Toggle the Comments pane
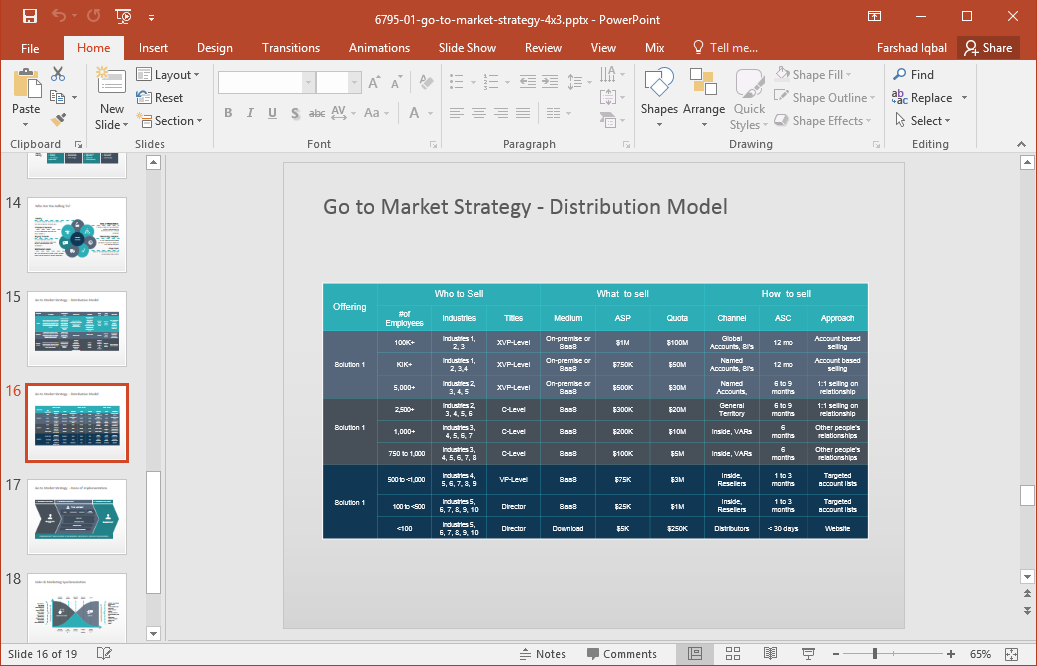The width and height of the screenshot is (1037, 666). pos(620,654)
